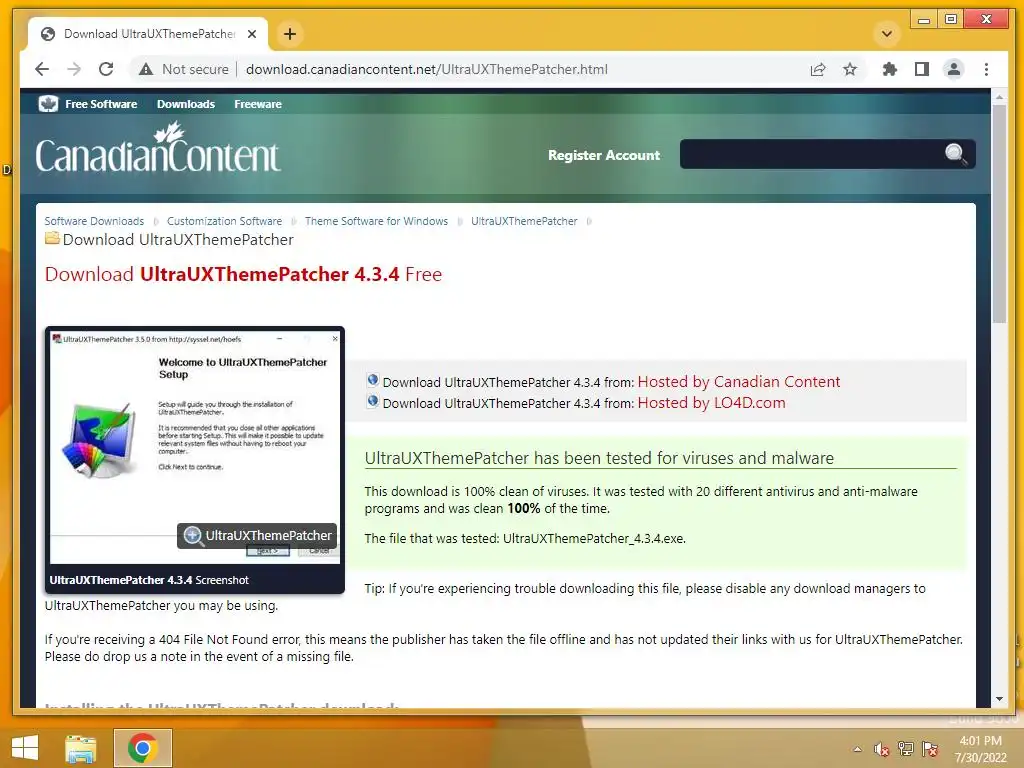Click page scrollbar down arrow
The height and width of the screenshot is (768, 1024).
tap(999, 699)
